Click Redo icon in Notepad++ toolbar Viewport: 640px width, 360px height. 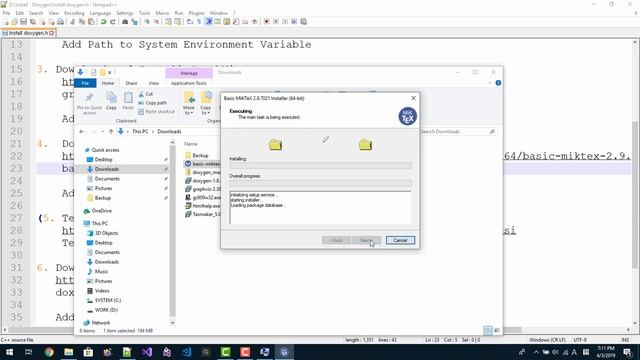[x=113, y=22]
